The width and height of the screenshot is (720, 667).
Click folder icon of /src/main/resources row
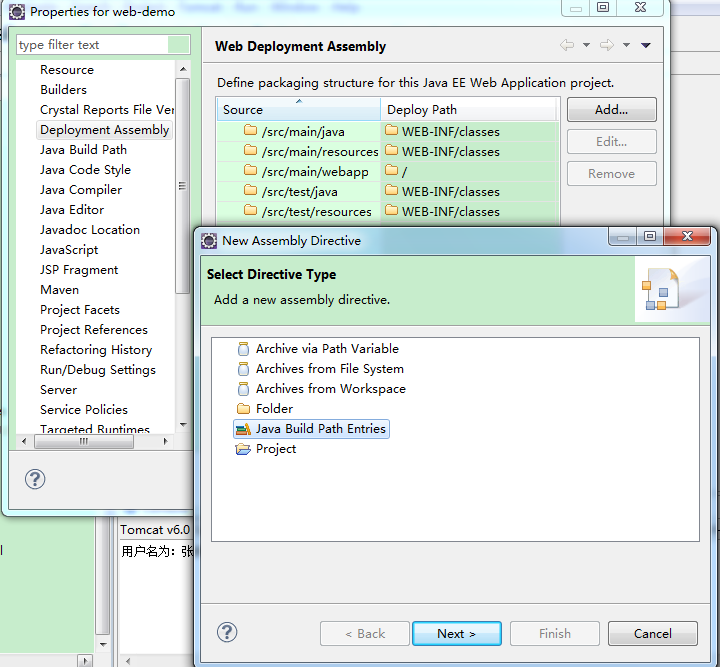click(x=250, y=150)
